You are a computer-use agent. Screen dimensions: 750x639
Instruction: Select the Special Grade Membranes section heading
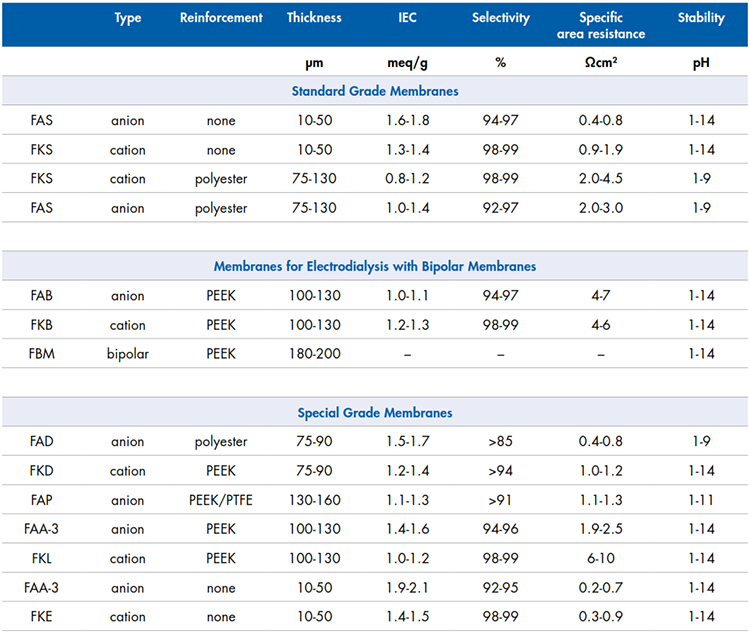(375, 412)
